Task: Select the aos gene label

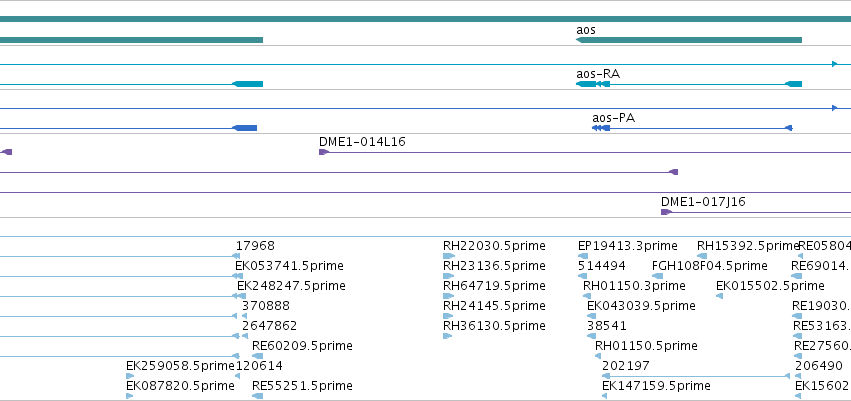Action: point(586,30)
